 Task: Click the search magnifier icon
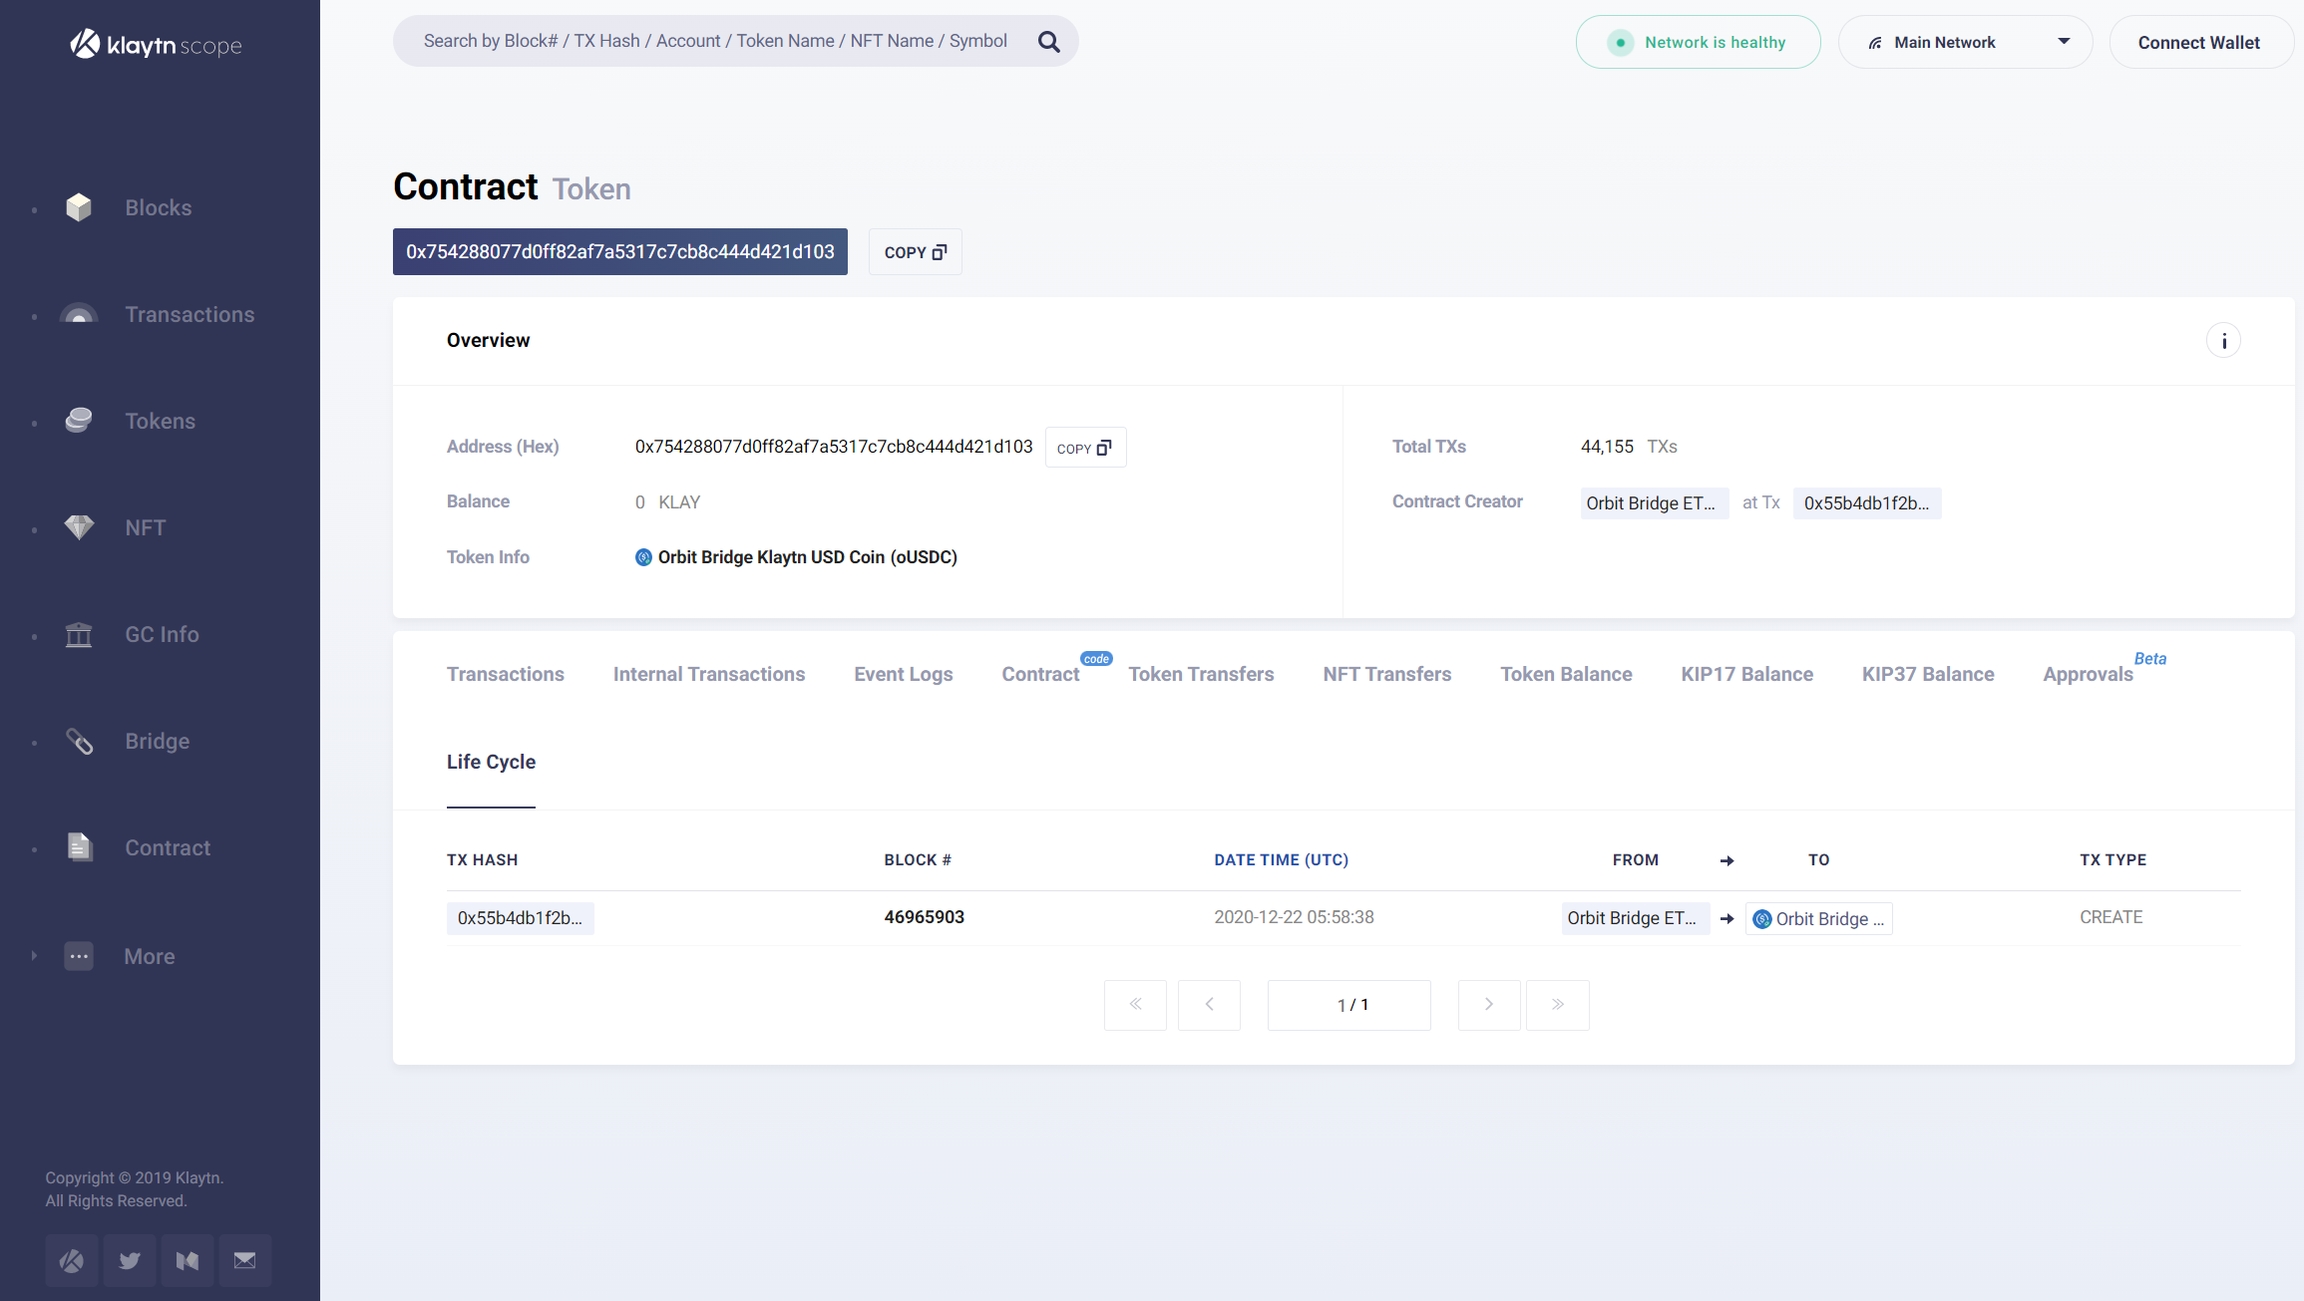(x=1048, y=42)
